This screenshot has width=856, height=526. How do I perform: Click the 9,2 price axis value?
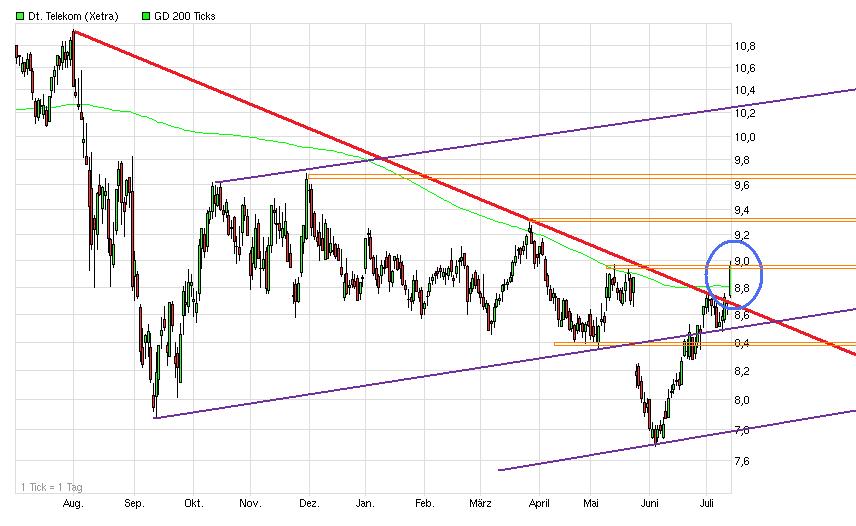tap(742, 235)
